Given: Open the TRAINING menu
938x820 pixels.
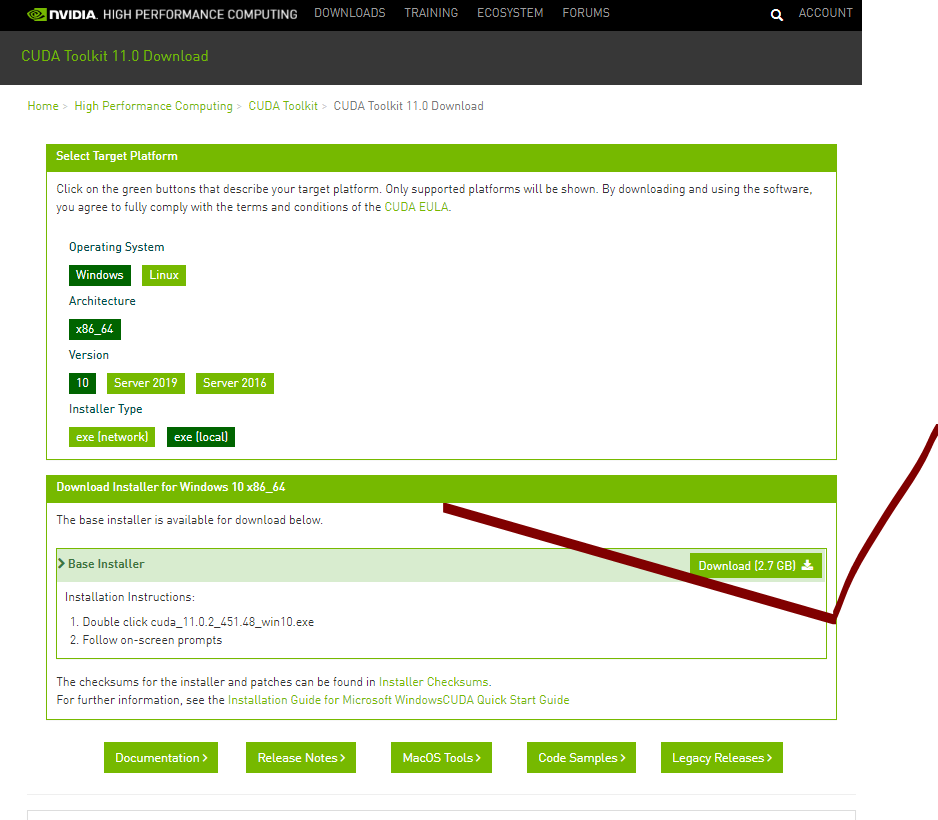Looking at the screenshot, I should pos(431,13).
